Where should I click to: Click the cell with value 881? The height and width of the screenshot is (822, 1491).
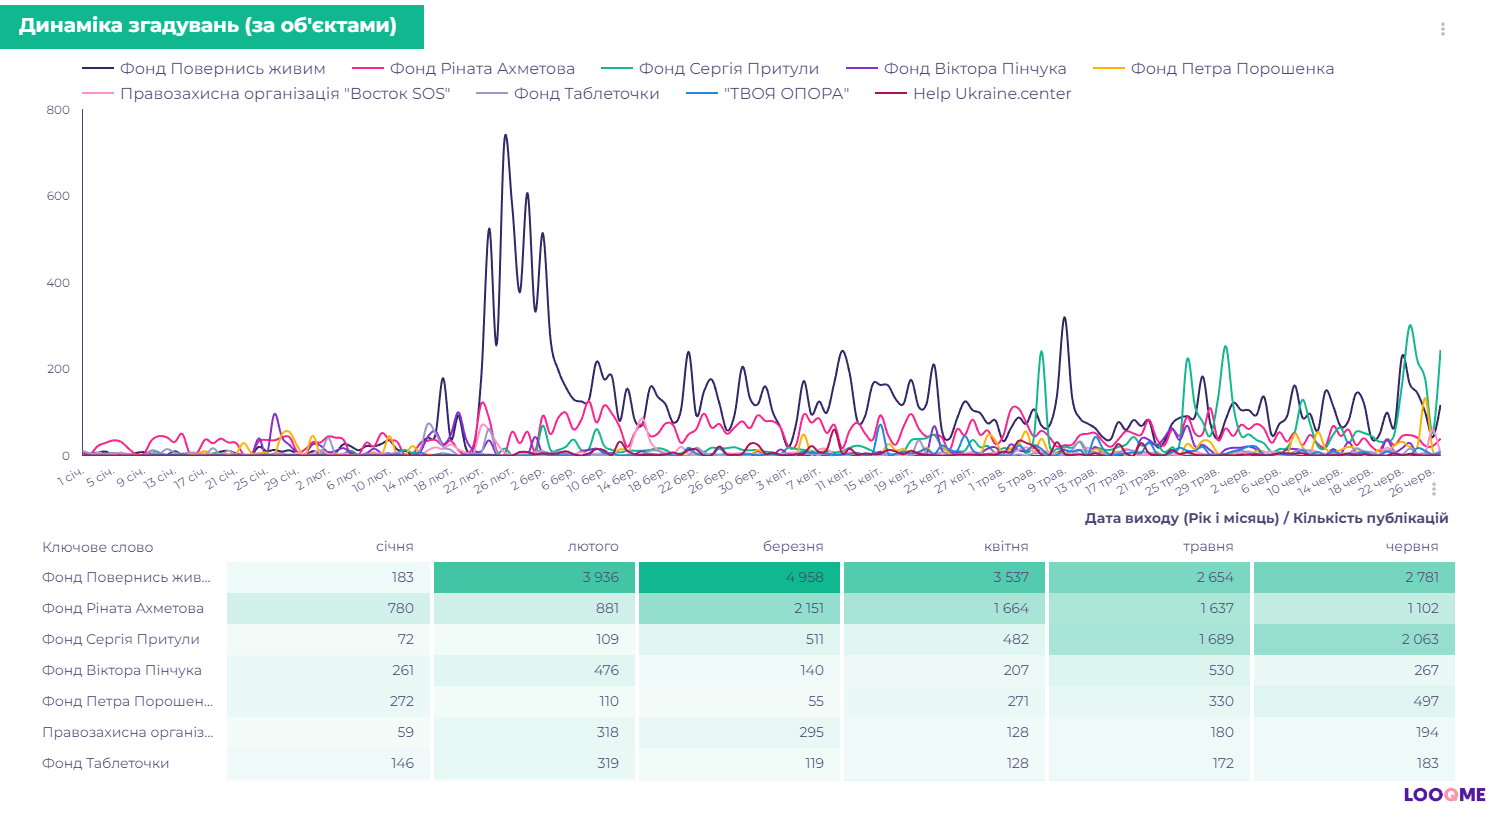tap(534, 608)
